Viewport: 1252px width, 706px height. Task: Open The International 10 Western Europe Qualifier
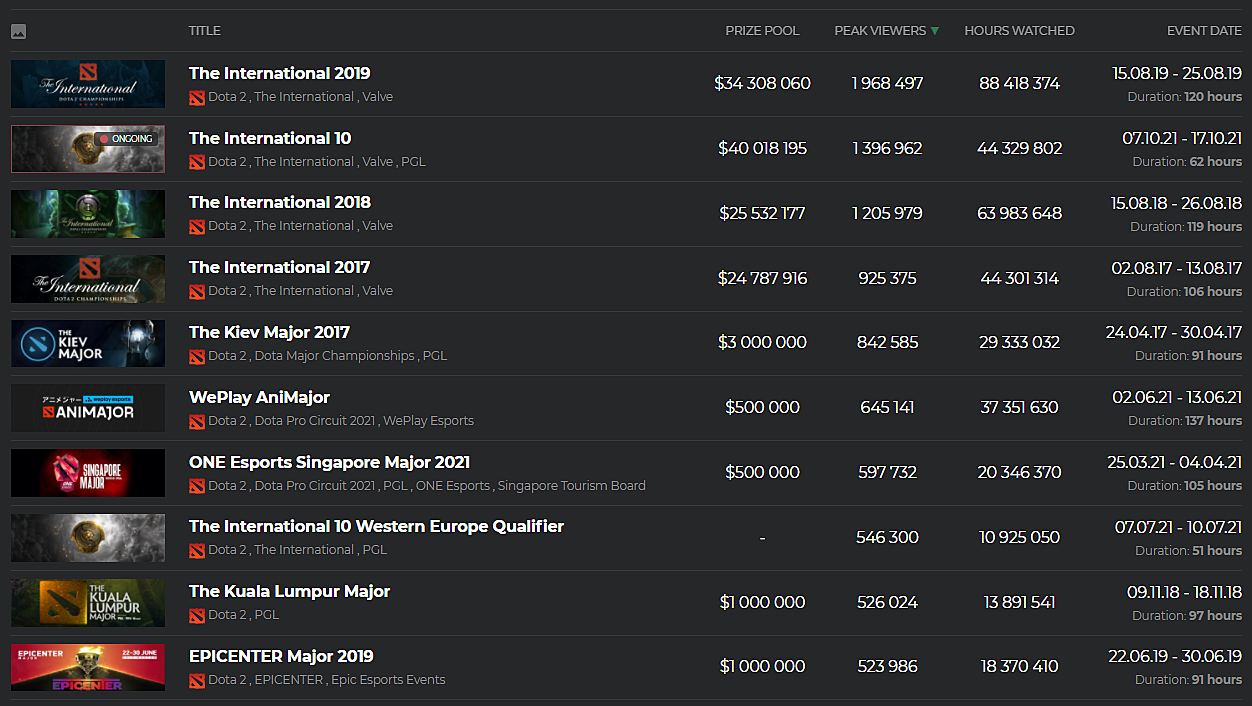376,526
